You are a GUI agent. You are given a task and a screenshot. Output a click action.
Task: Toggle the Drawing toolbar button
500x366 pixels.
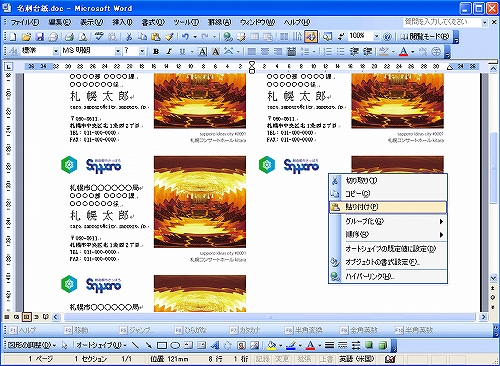[x=311, y=37]
